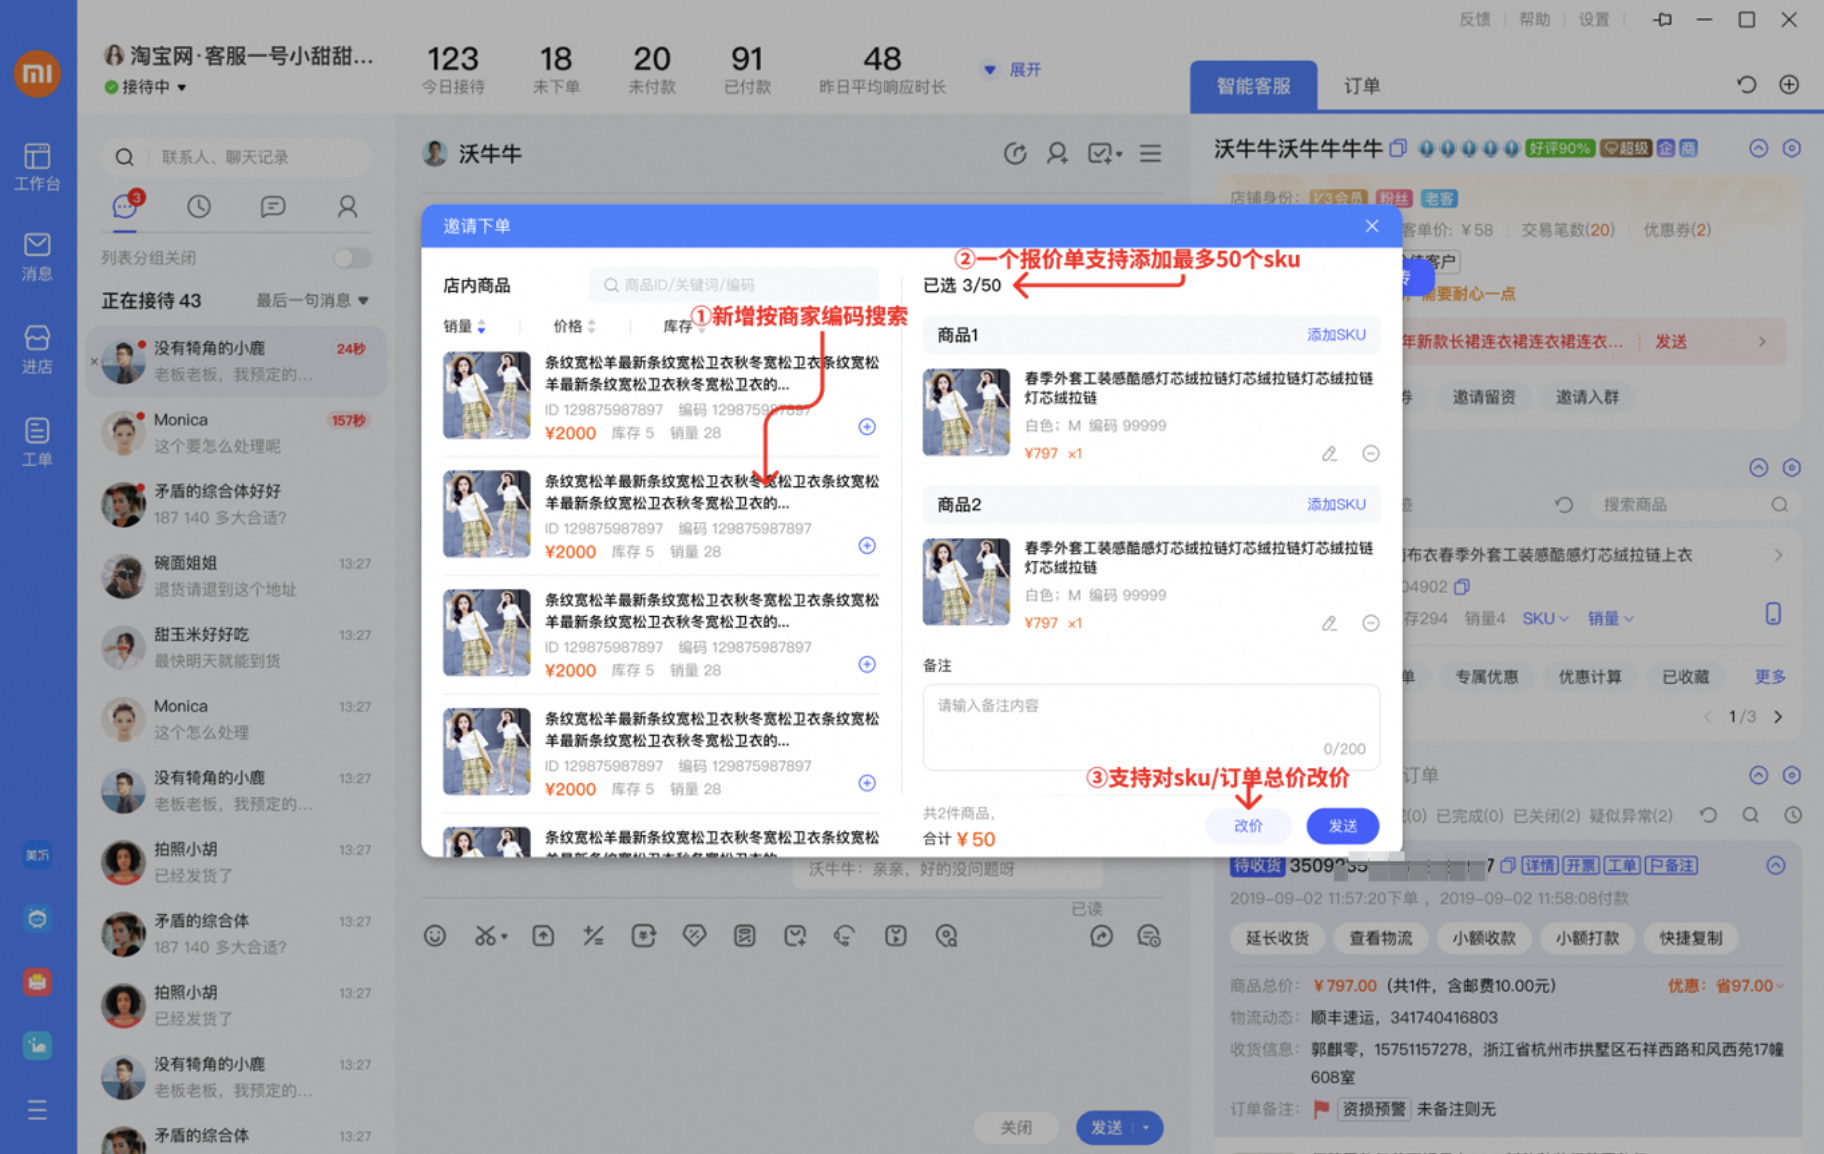
Task: Click the emoji icon in chat toolbar
Action: (434, 936)
